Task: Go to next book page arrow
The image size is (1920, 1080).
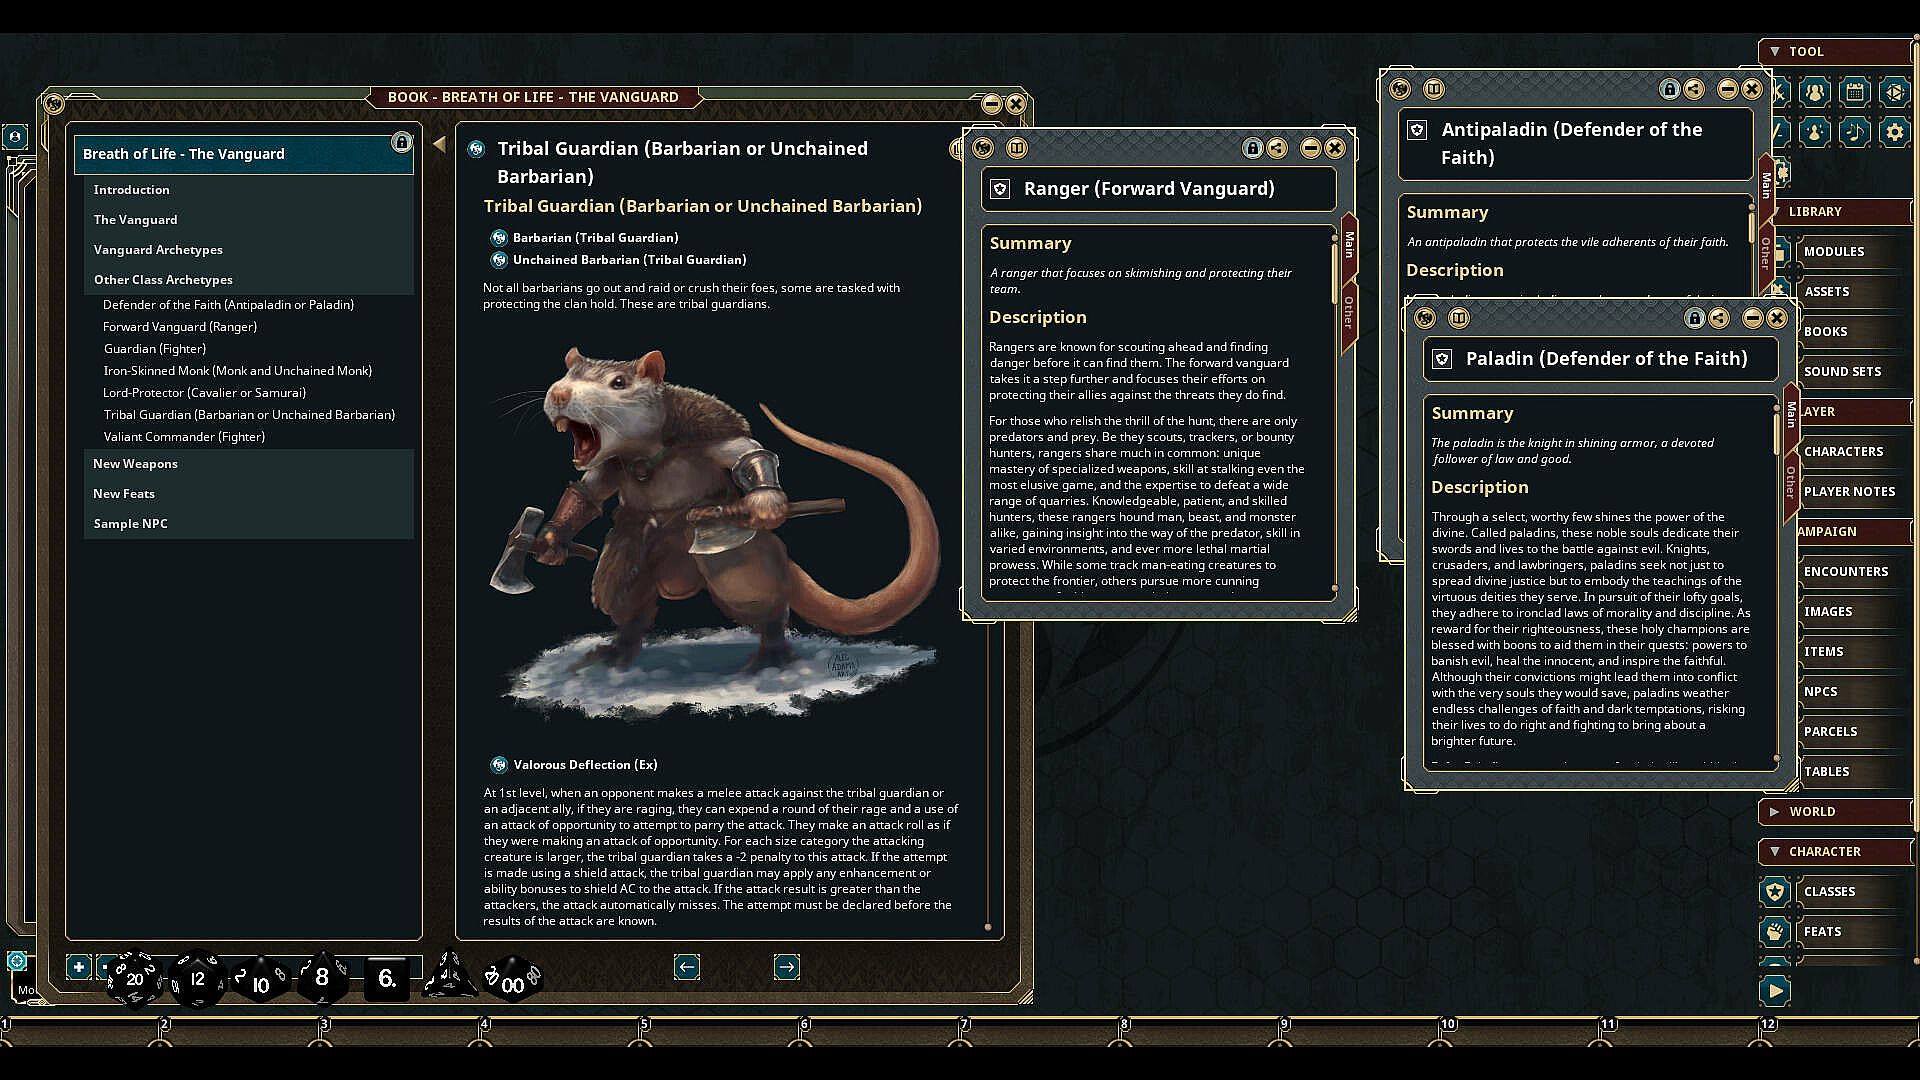Action: pos(786,967)
